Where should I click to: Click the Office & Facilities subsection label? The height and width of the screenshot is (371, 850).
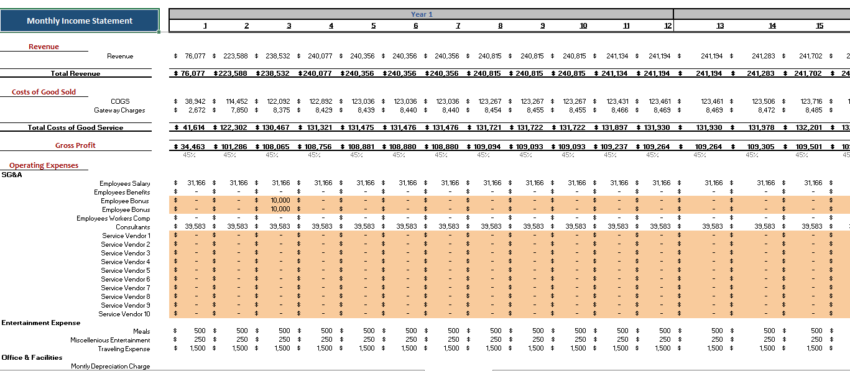click(31, 357)
